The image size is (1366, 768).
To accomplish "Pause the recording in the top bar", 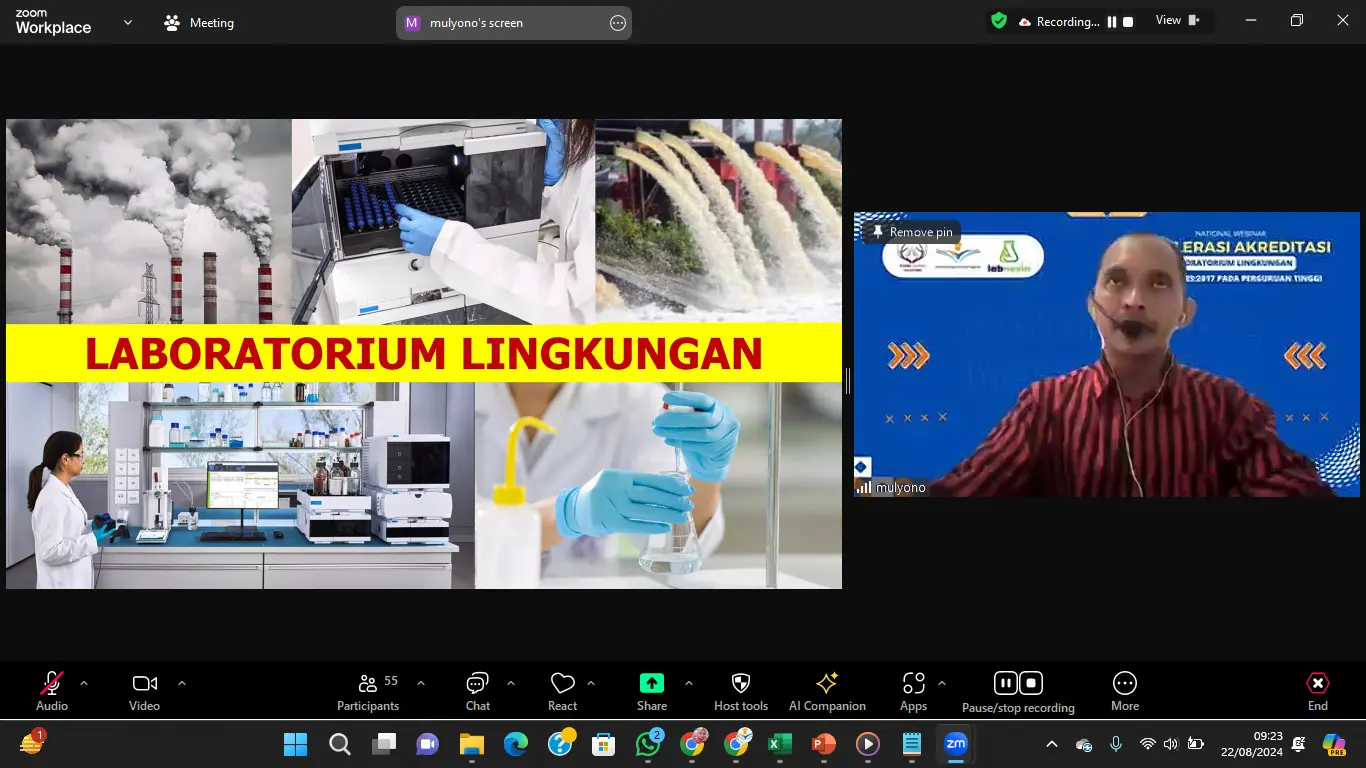I will click(x=1111, y=20).
